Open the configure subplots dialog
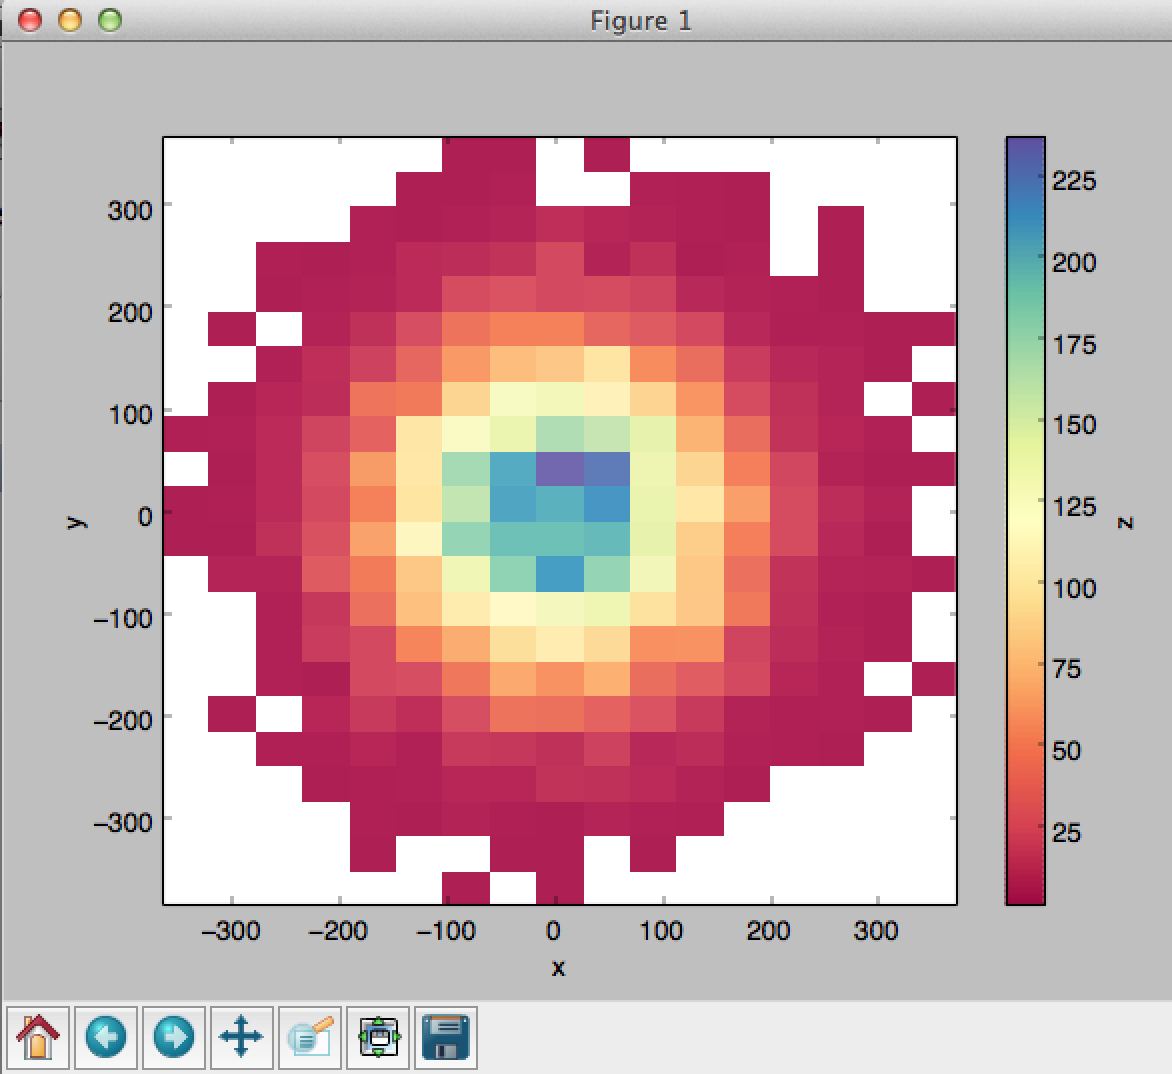The height and width of the screenshot is (1074, 1172). tap(379, 1037)
